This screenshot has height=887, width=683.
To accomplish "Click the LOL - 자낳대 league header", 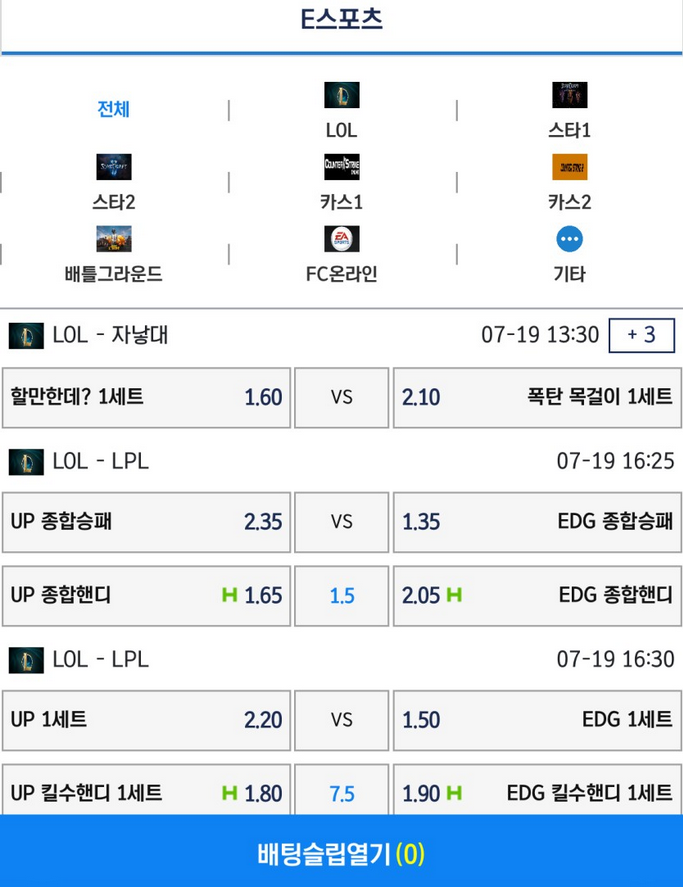I will tap(110, 335).
